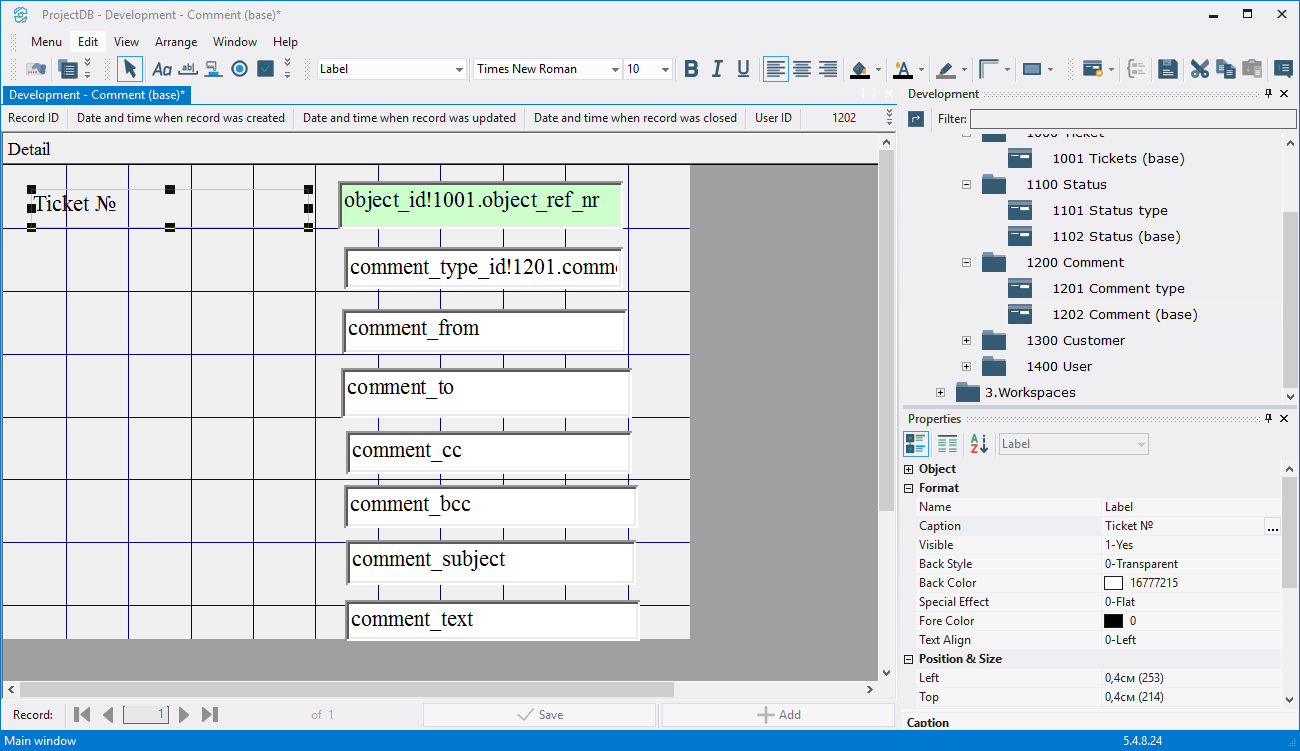The height and width of the screenshot is (751, 1300).
Task: Toggle underline formatting
Action: coord(743,69)
